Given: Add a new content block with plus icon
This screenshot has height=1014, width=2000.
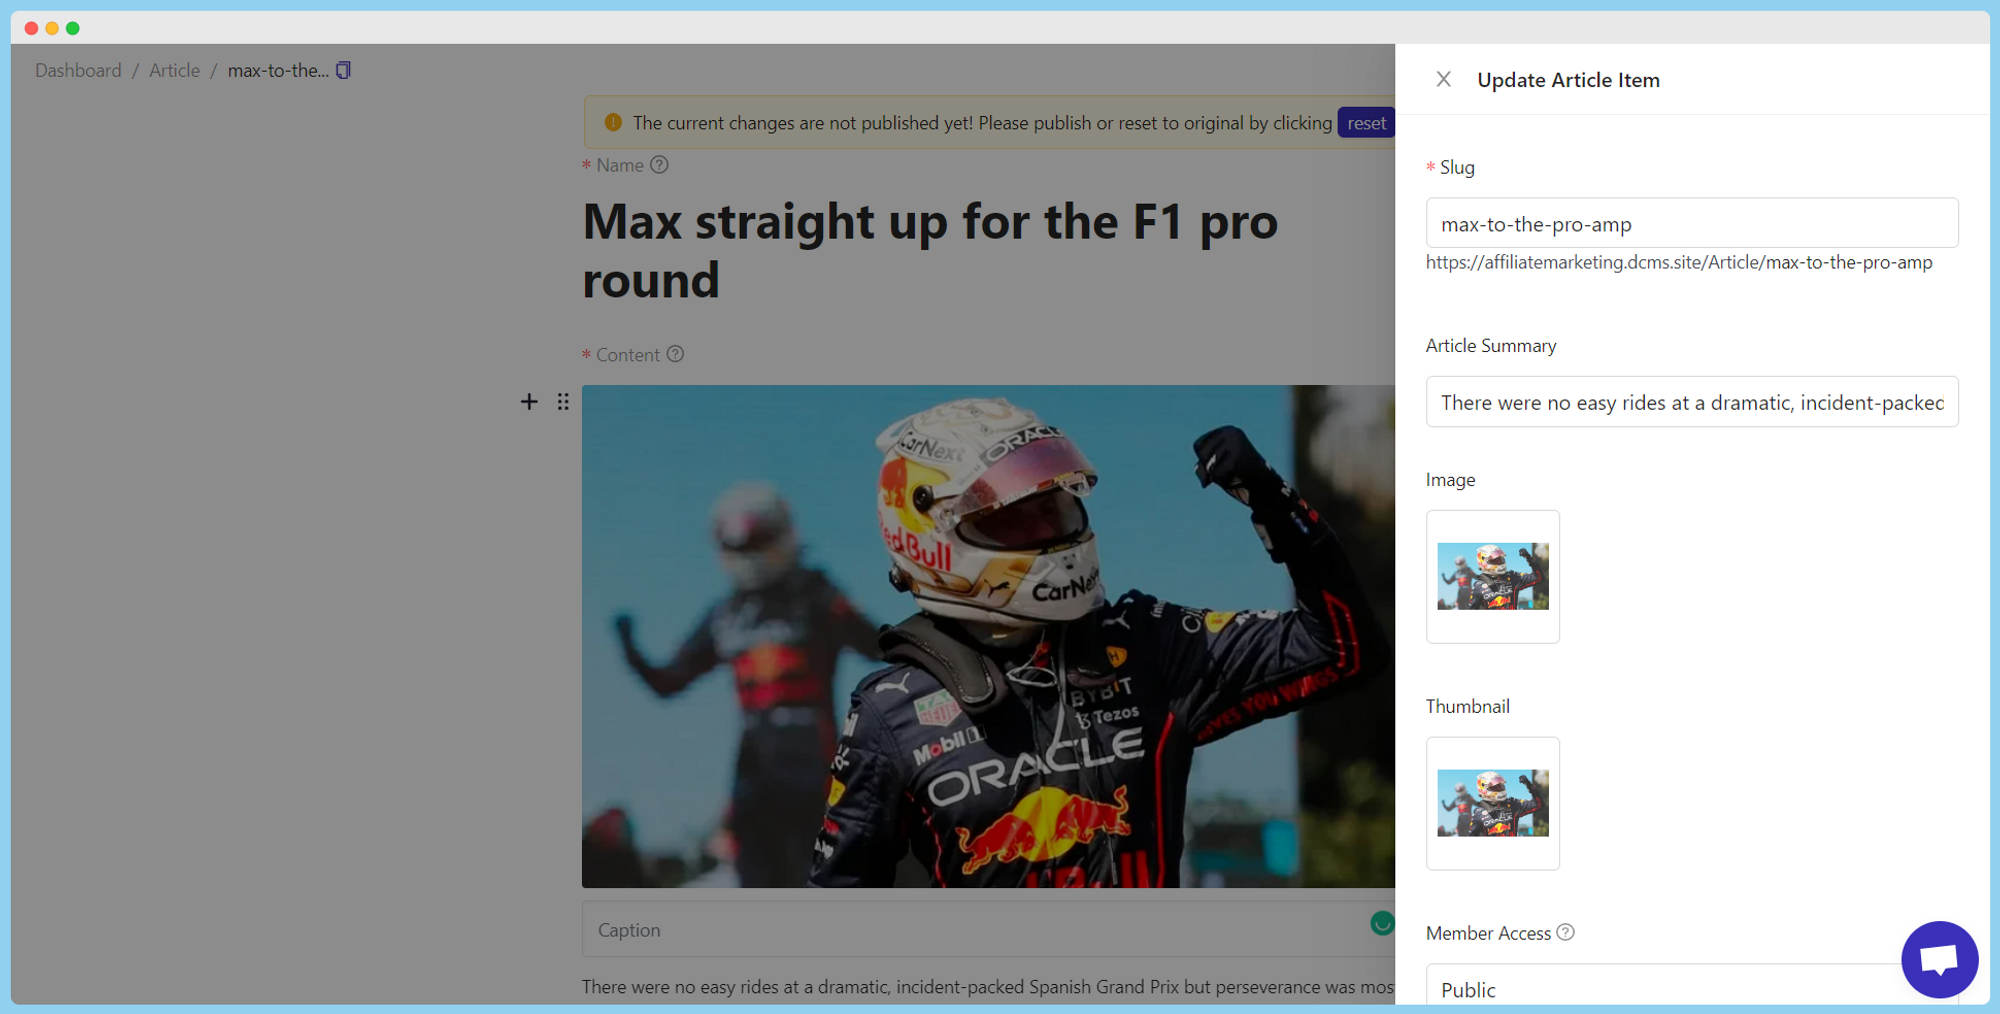Looking at the screenshot, I should click(529, 401).
